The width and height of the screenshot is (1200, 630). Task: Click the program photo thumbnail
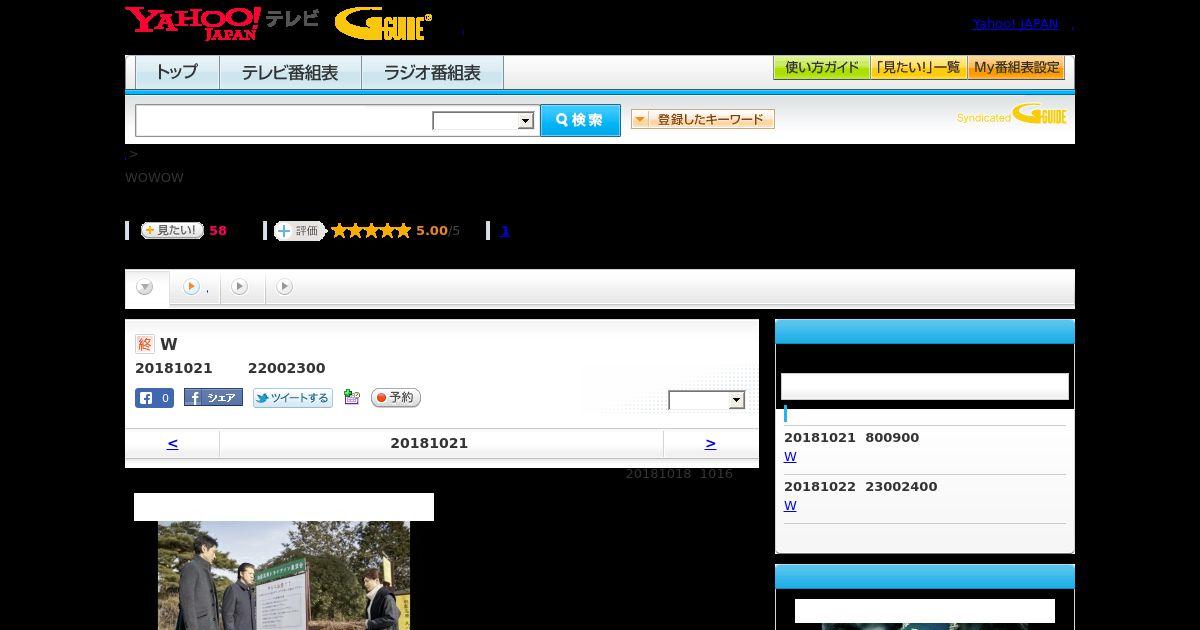click(284, 575)
